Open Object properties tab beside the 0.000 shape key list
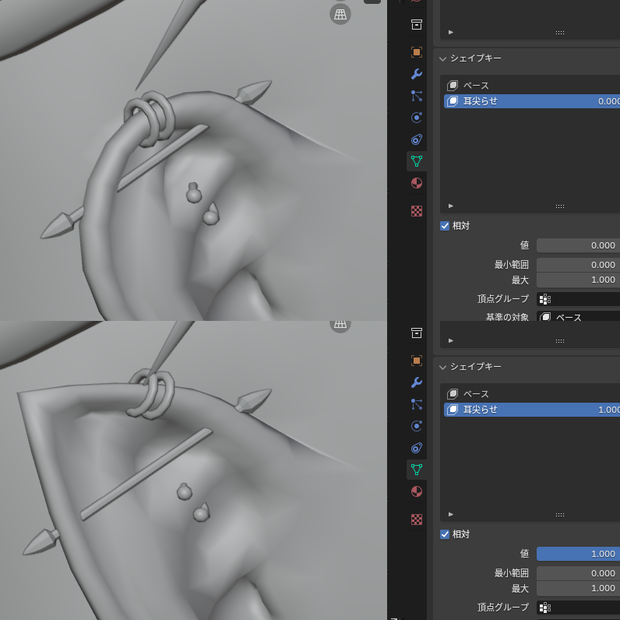Image resolution: width=620 pixels, height=620 pixels. 416,52
